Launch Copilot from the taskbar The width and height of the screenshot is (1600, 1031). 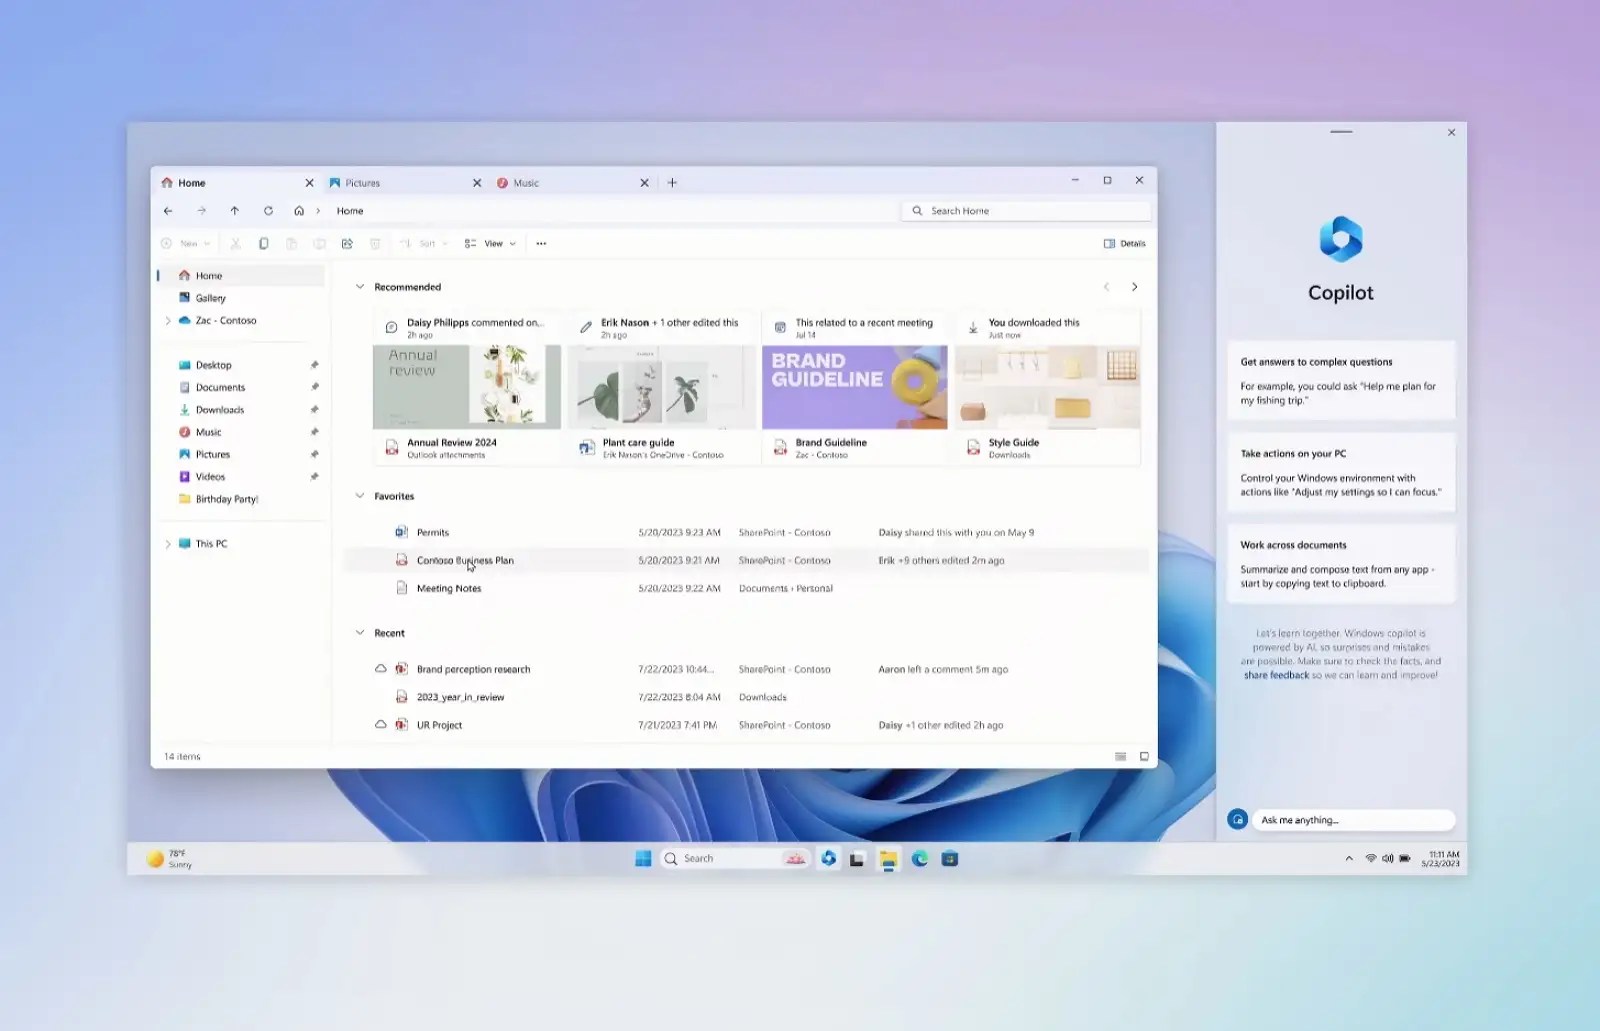[x=829, y=858]
